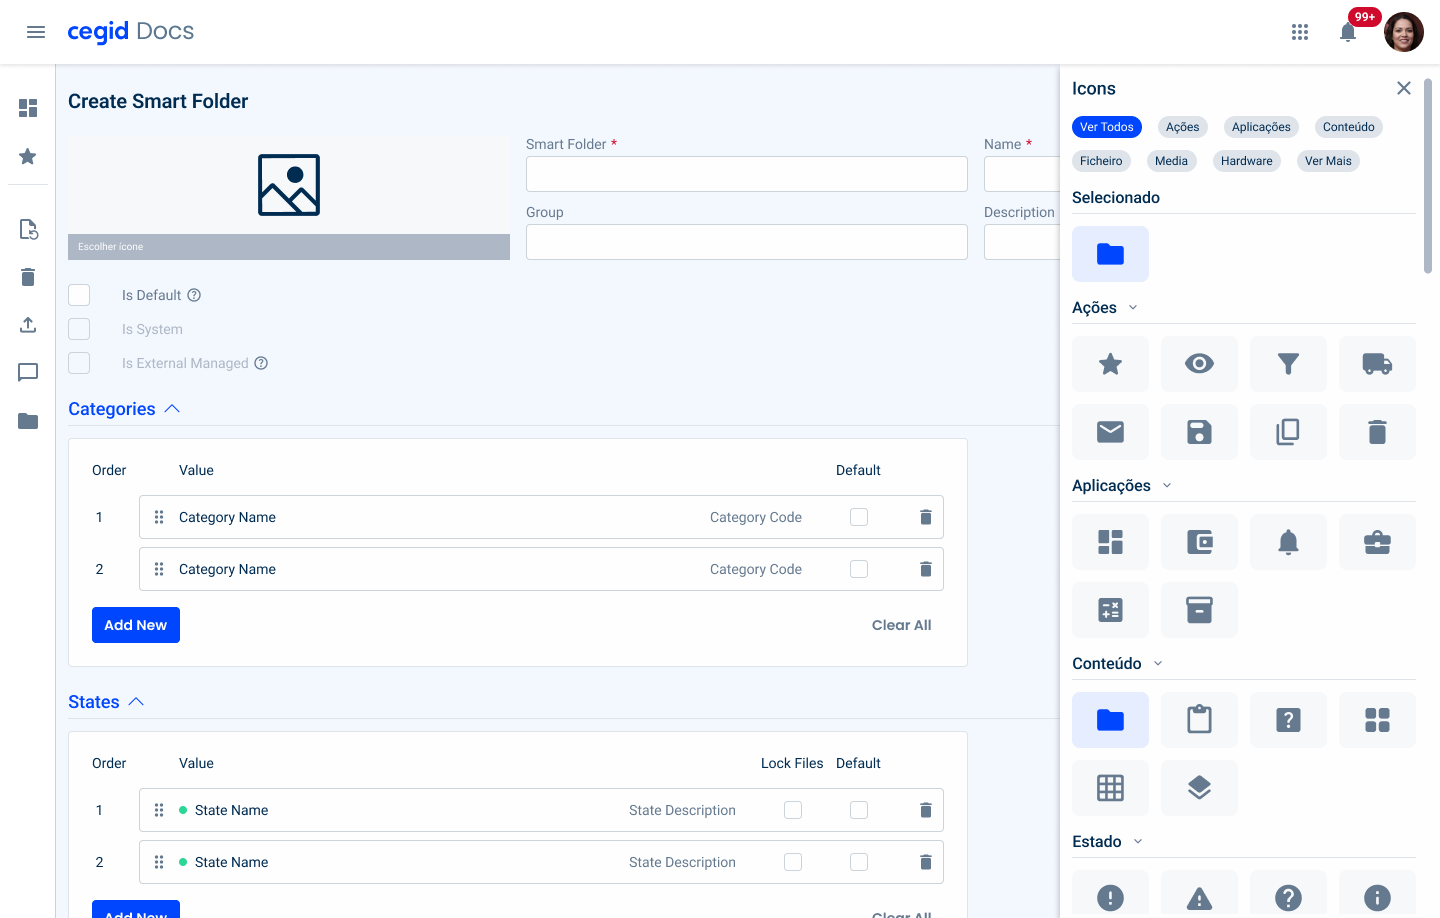This screenshot has width=1440, height=918.
Task: Choose the clipboard icon in Conteúdo
Action: point(1199,720)
